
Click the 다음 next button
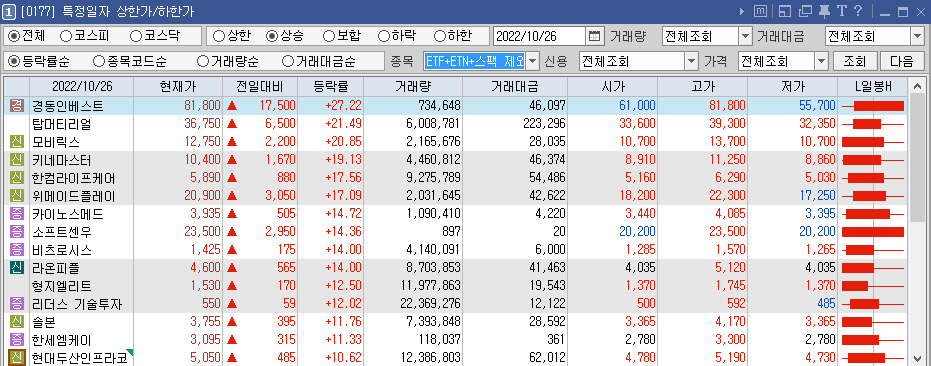click(x=901, y=61)
